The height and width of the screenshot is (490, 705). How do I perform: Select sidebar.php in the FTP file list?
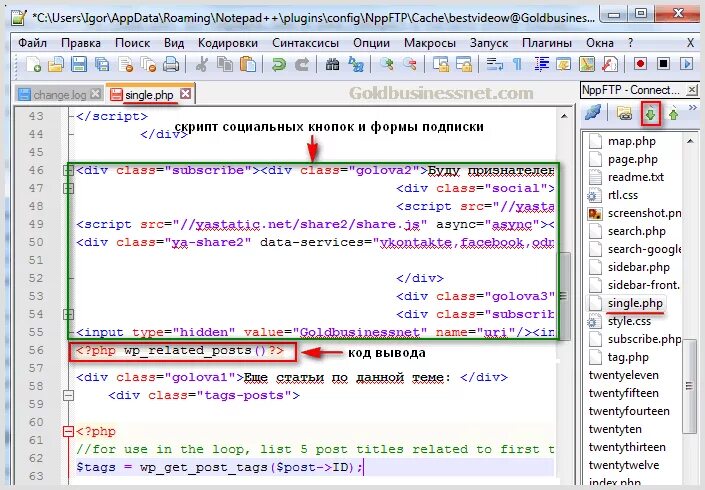(x=638, y=267)
